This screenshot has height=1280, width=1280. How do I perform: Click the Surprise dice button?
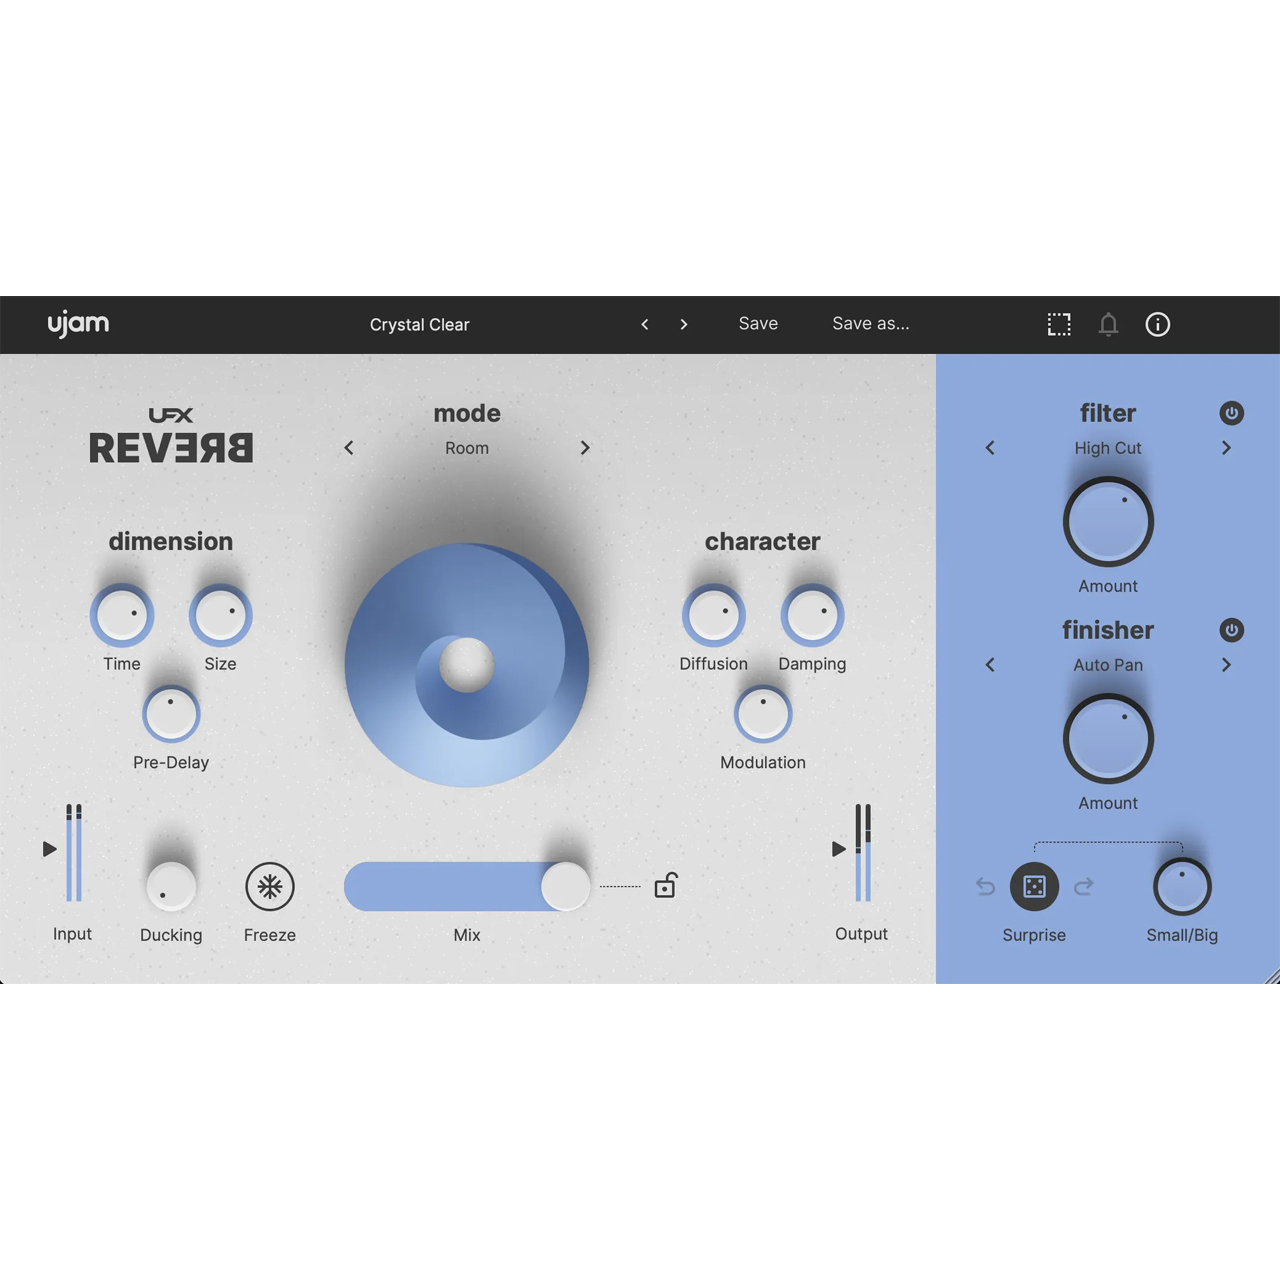(1035, 887)
